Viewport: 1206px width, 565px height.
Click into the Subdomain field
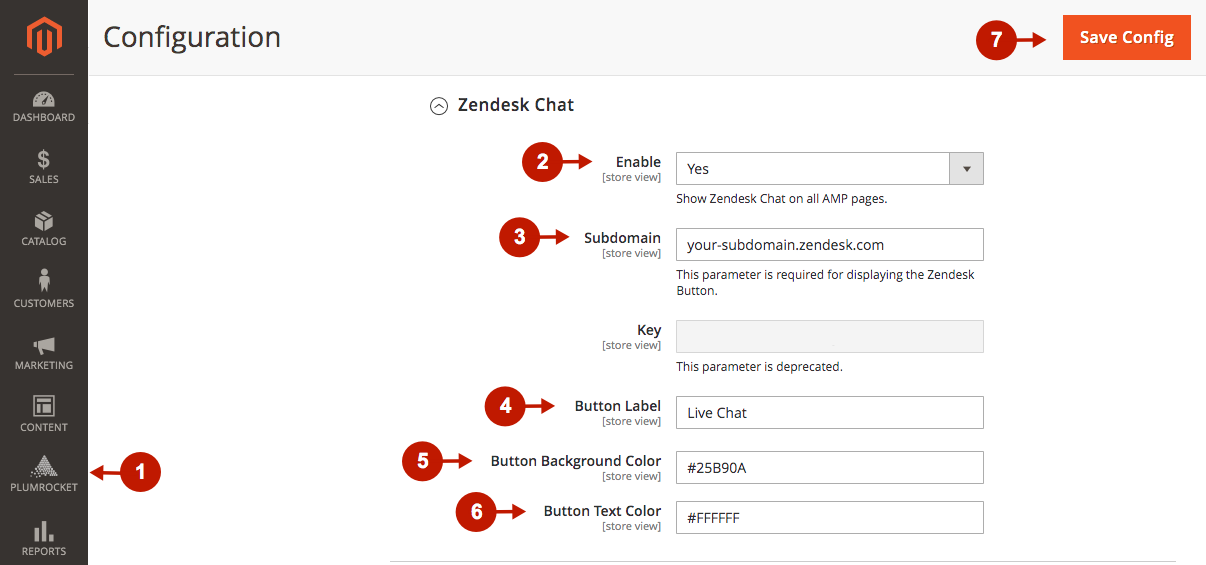pos(829,245)
